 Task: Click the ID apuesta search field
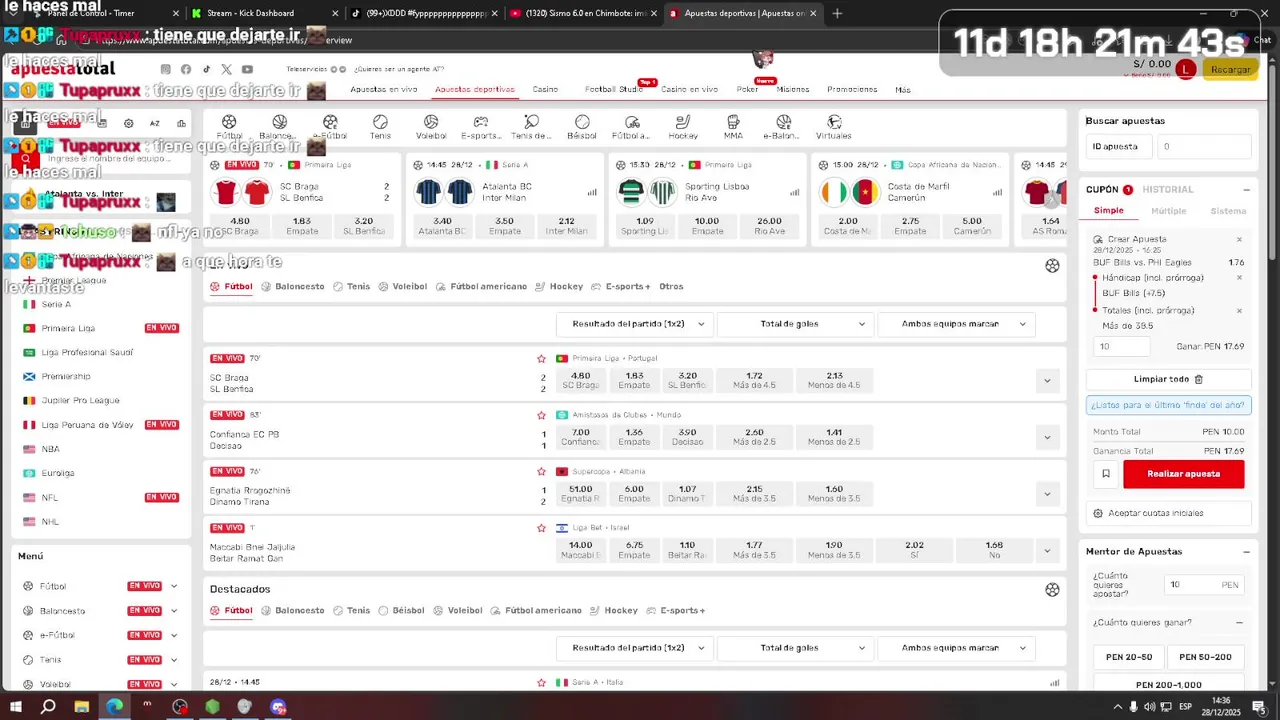coord(1203,146)
